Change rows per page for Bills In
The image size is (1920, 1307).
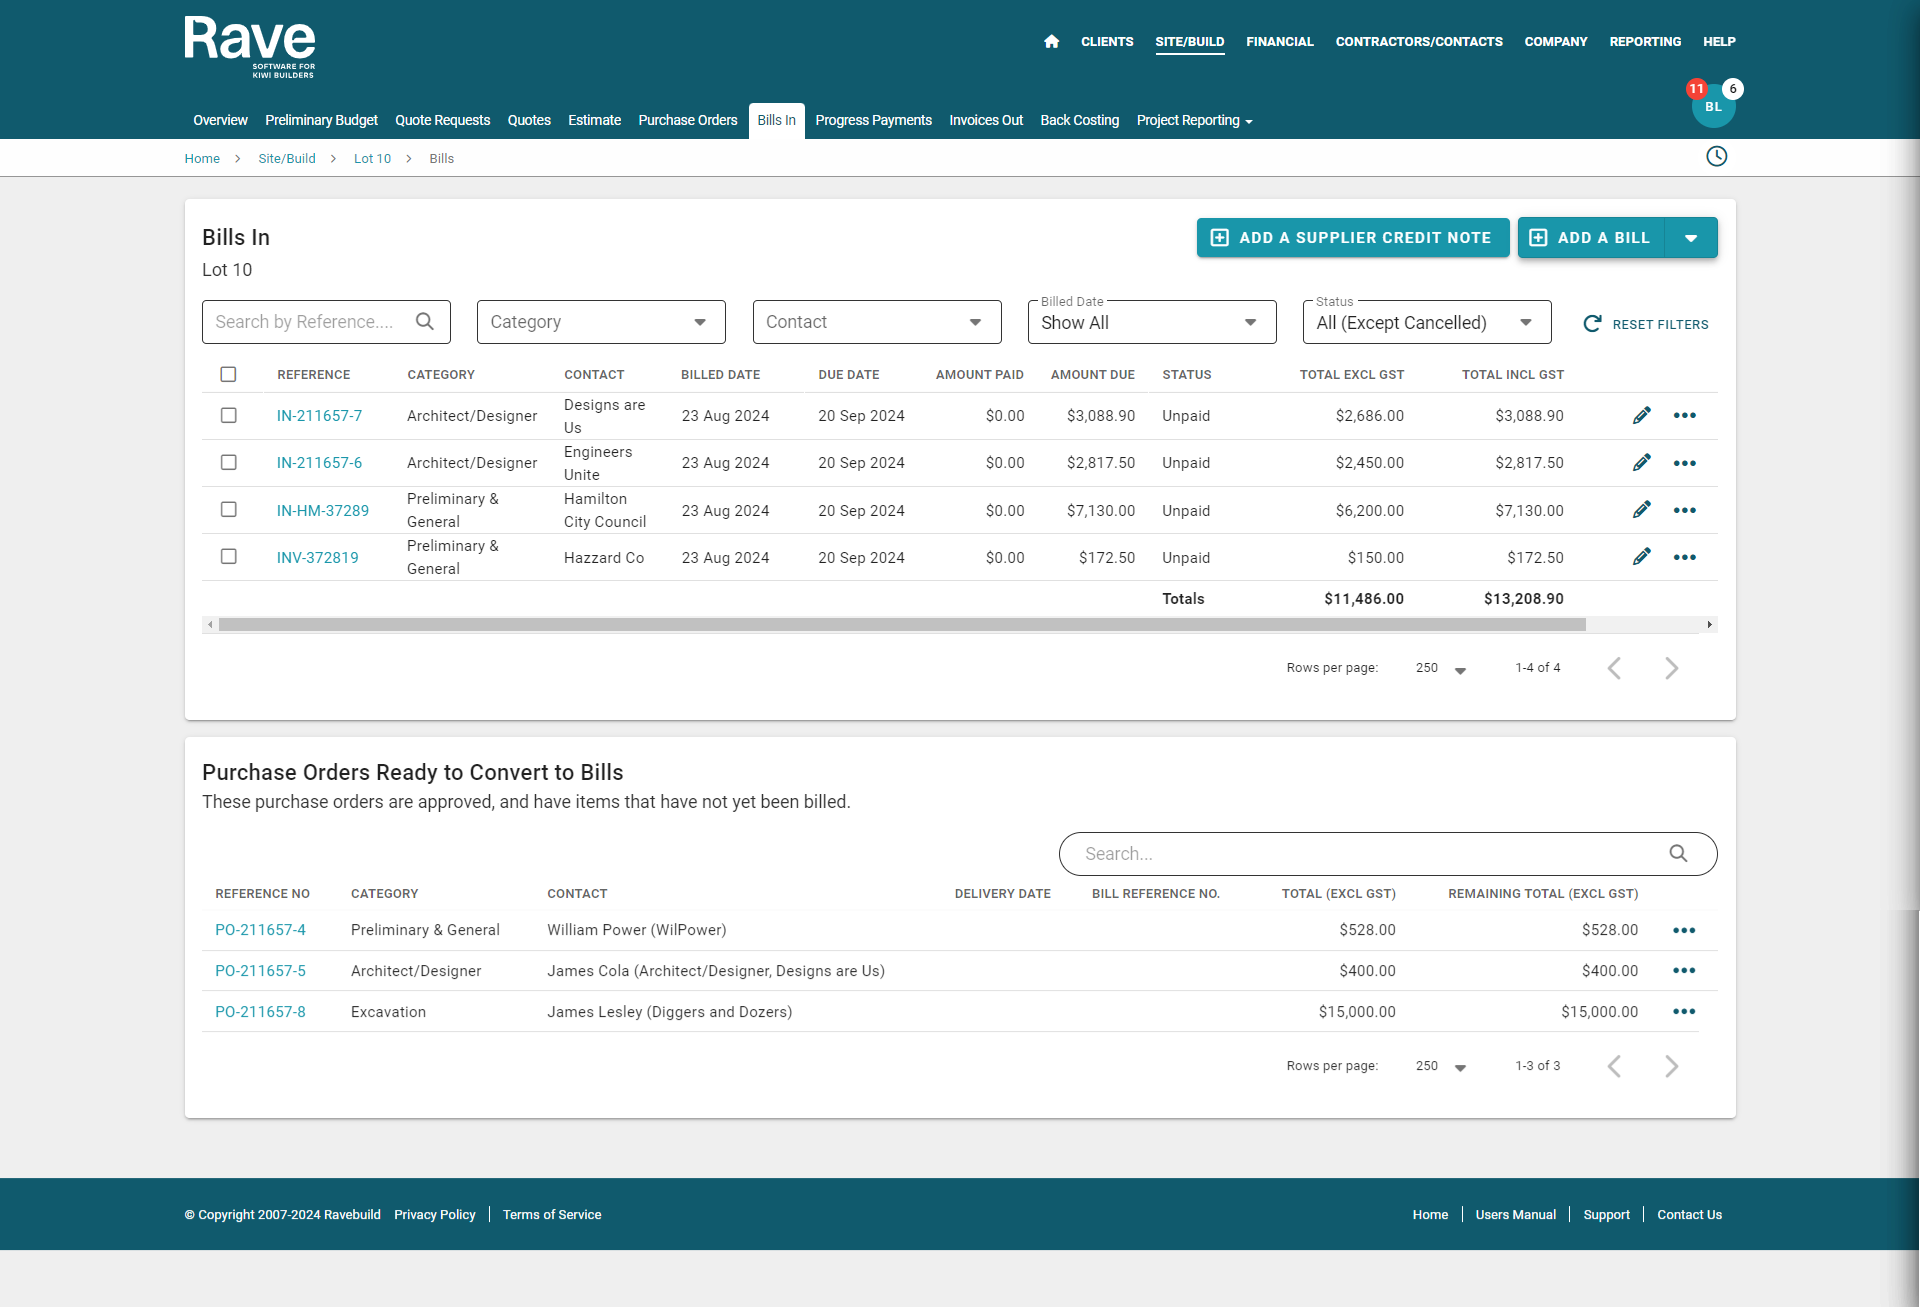pyautogui.click(x=1440, y=668)
